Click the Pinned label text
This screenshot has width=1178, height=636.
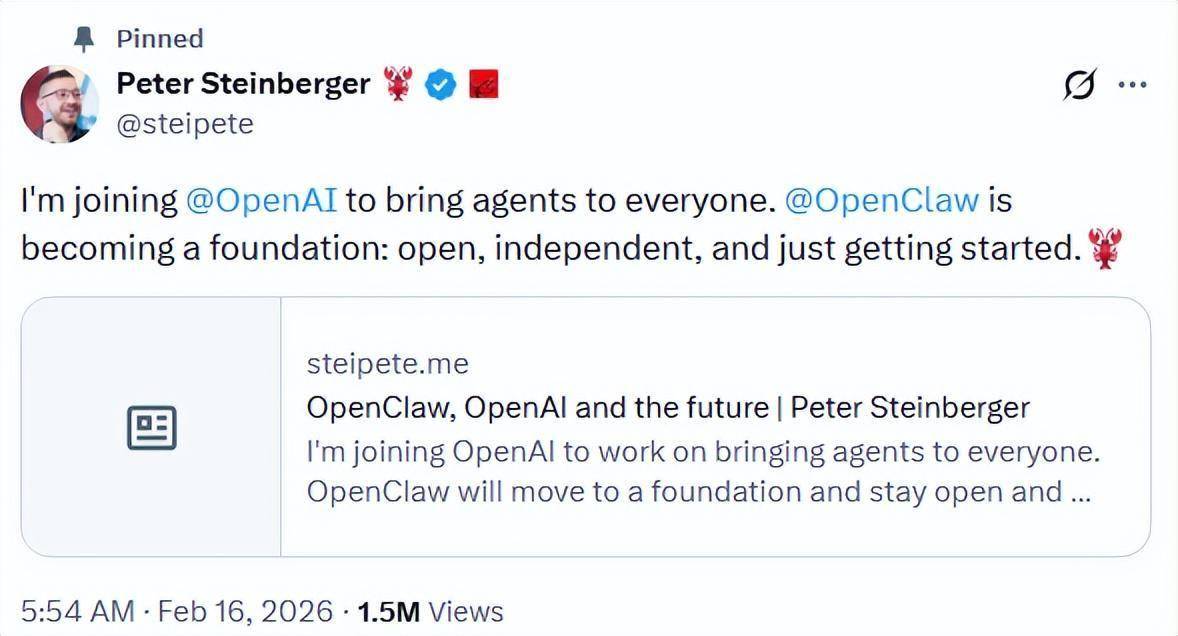coord(160,38)
